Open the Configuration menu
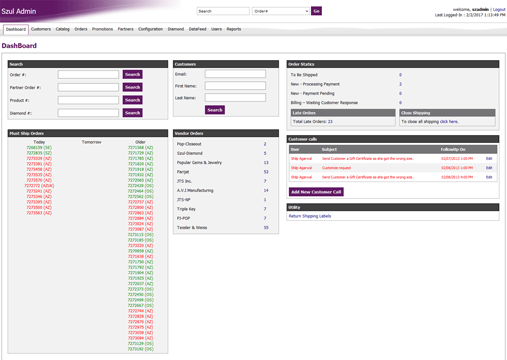Viewport: 507px width, 360px height. (150, 29)
